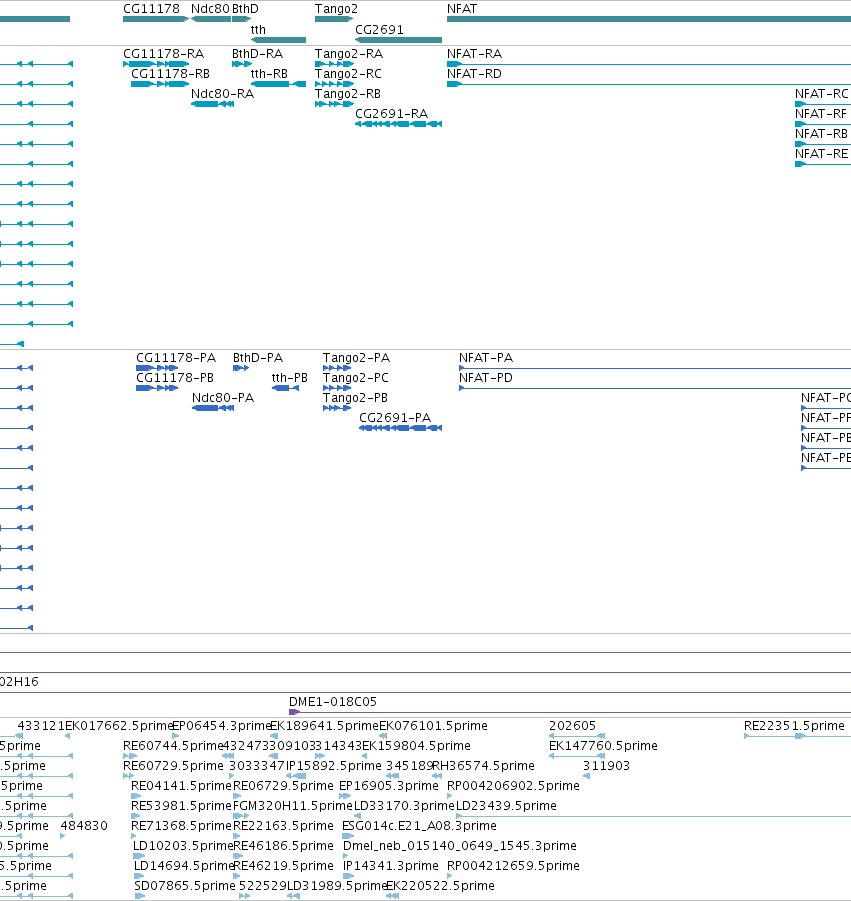Select the tth gene bar
The height and width of the screenshot is (901, 851).
[278, 40]
